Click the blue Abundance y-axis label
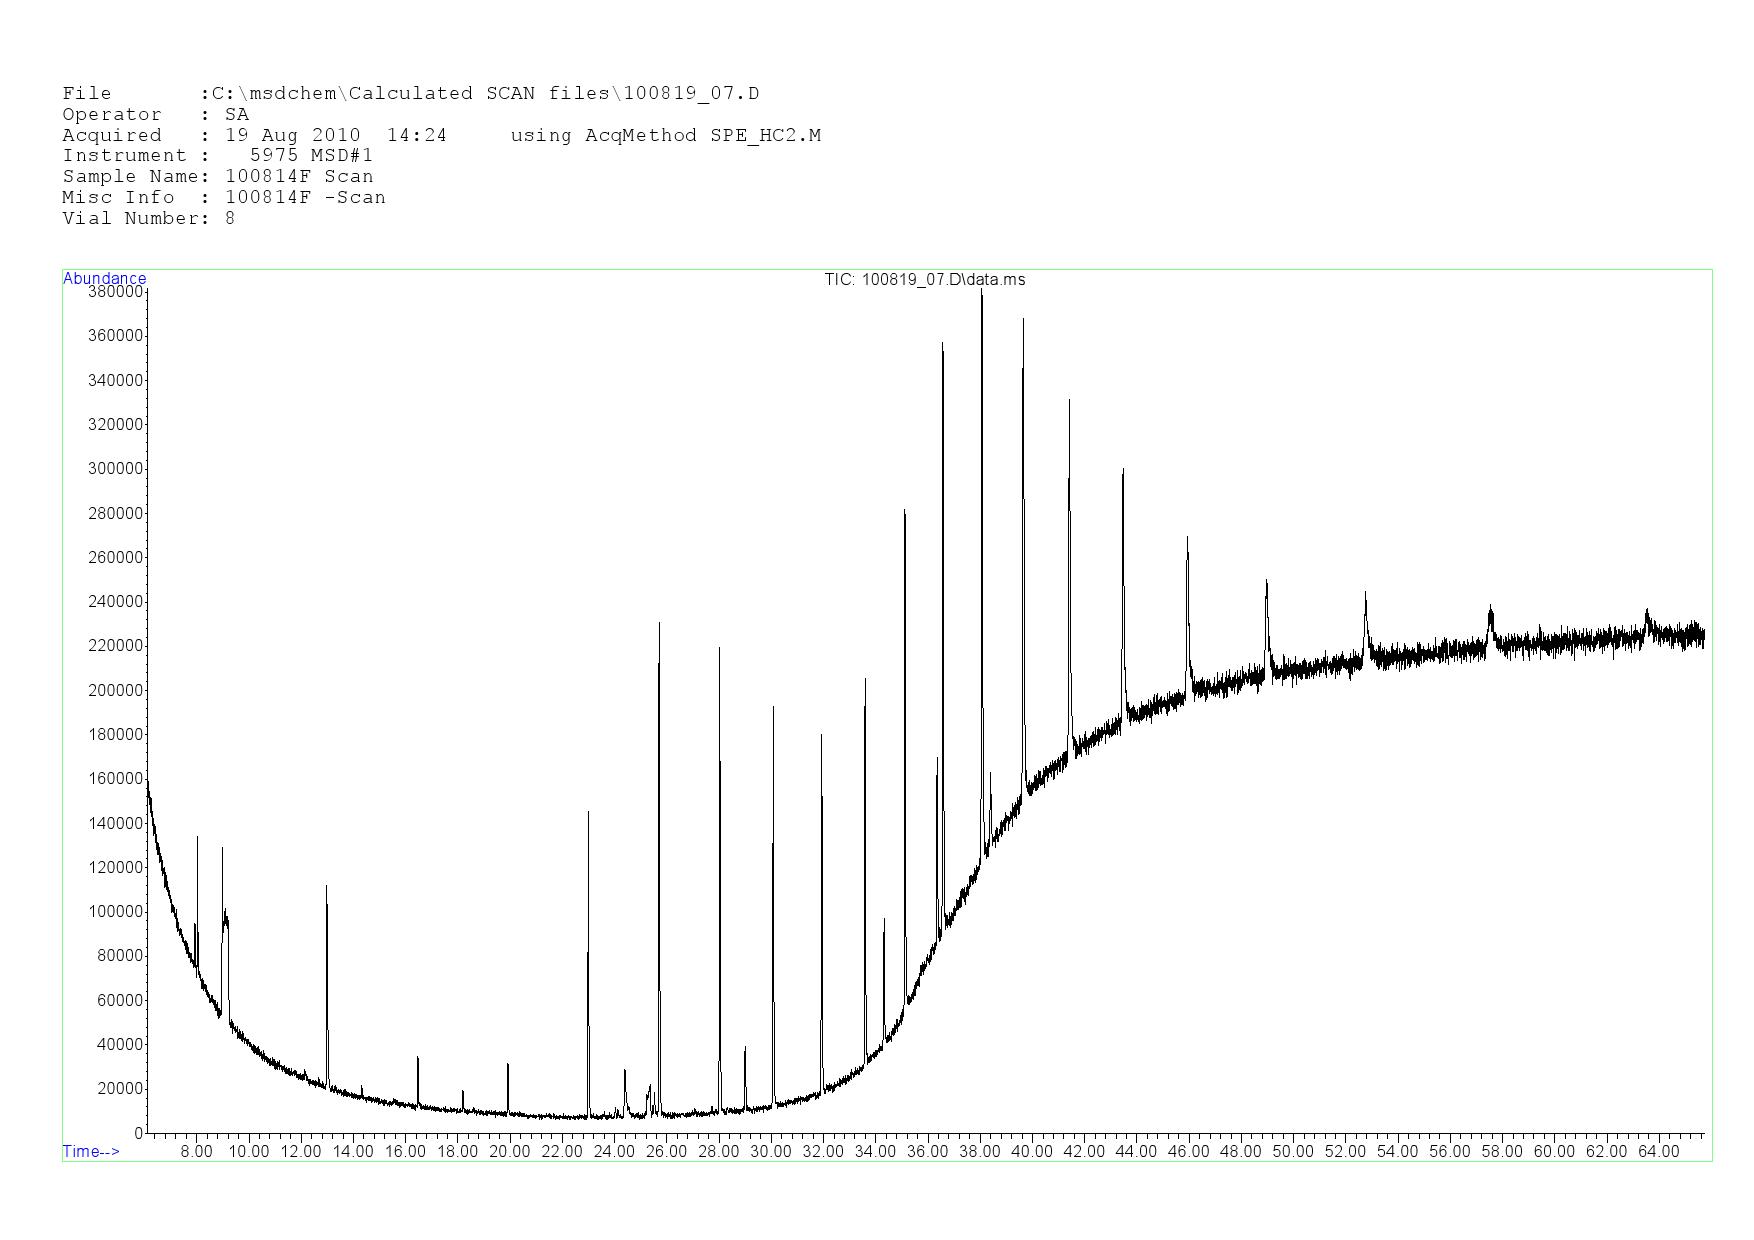The image size is (1754, 1240). (104, 278)
